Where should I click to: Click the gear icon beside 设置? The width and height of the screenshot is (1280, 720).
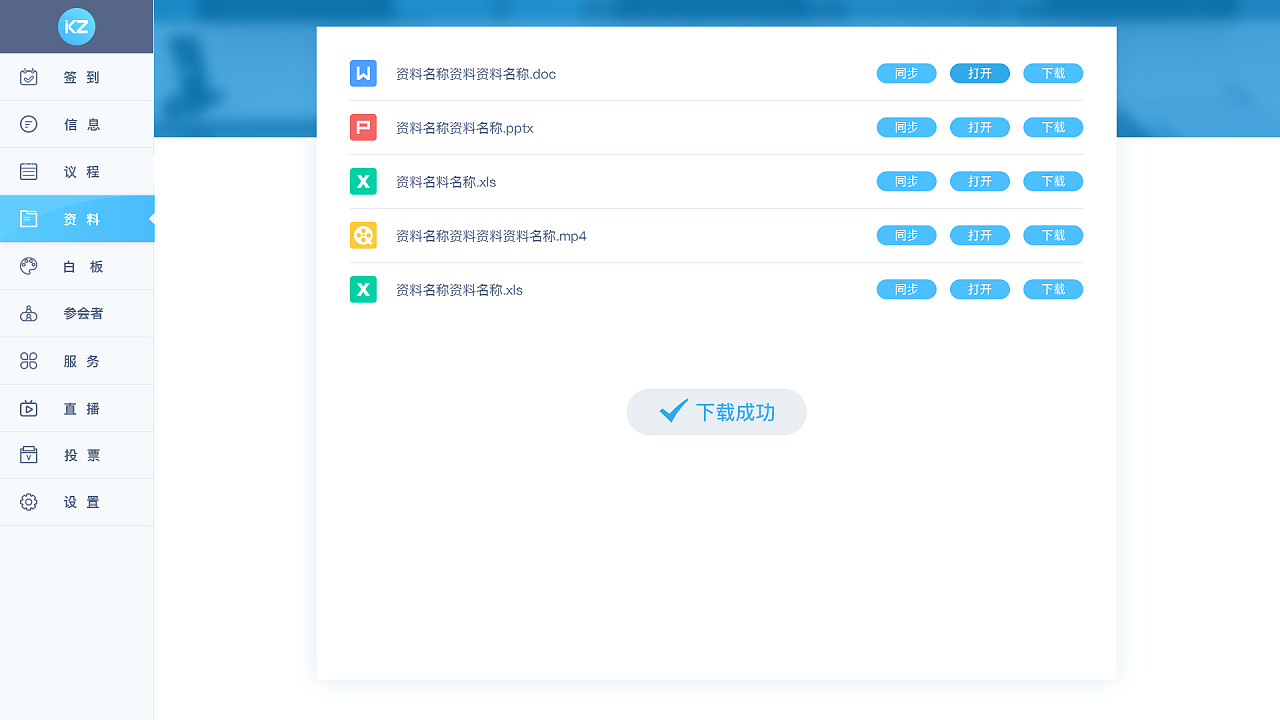point(29,502)
